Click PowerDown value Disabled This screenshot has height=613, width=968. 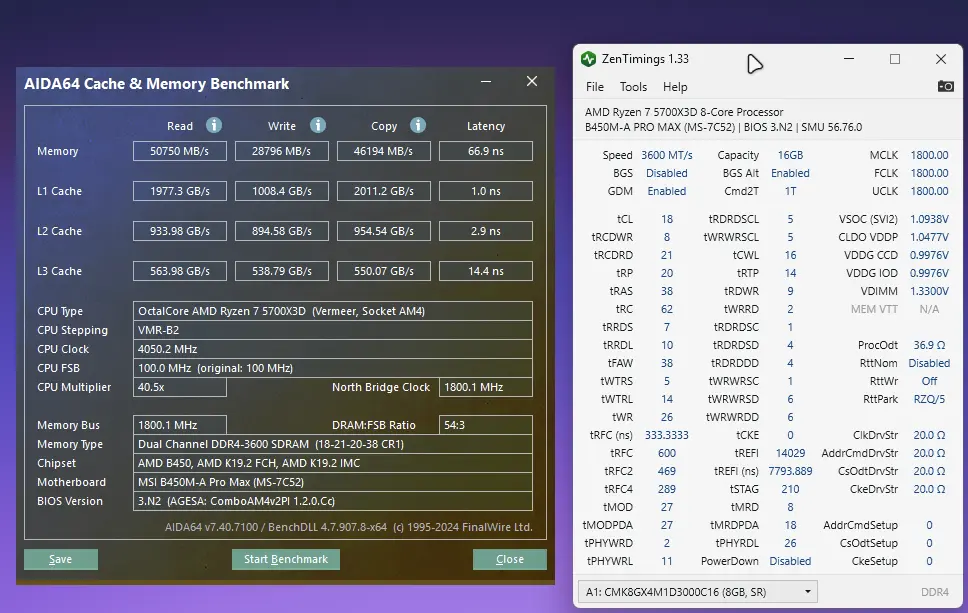pyautogui.click(x=790, y=561)
